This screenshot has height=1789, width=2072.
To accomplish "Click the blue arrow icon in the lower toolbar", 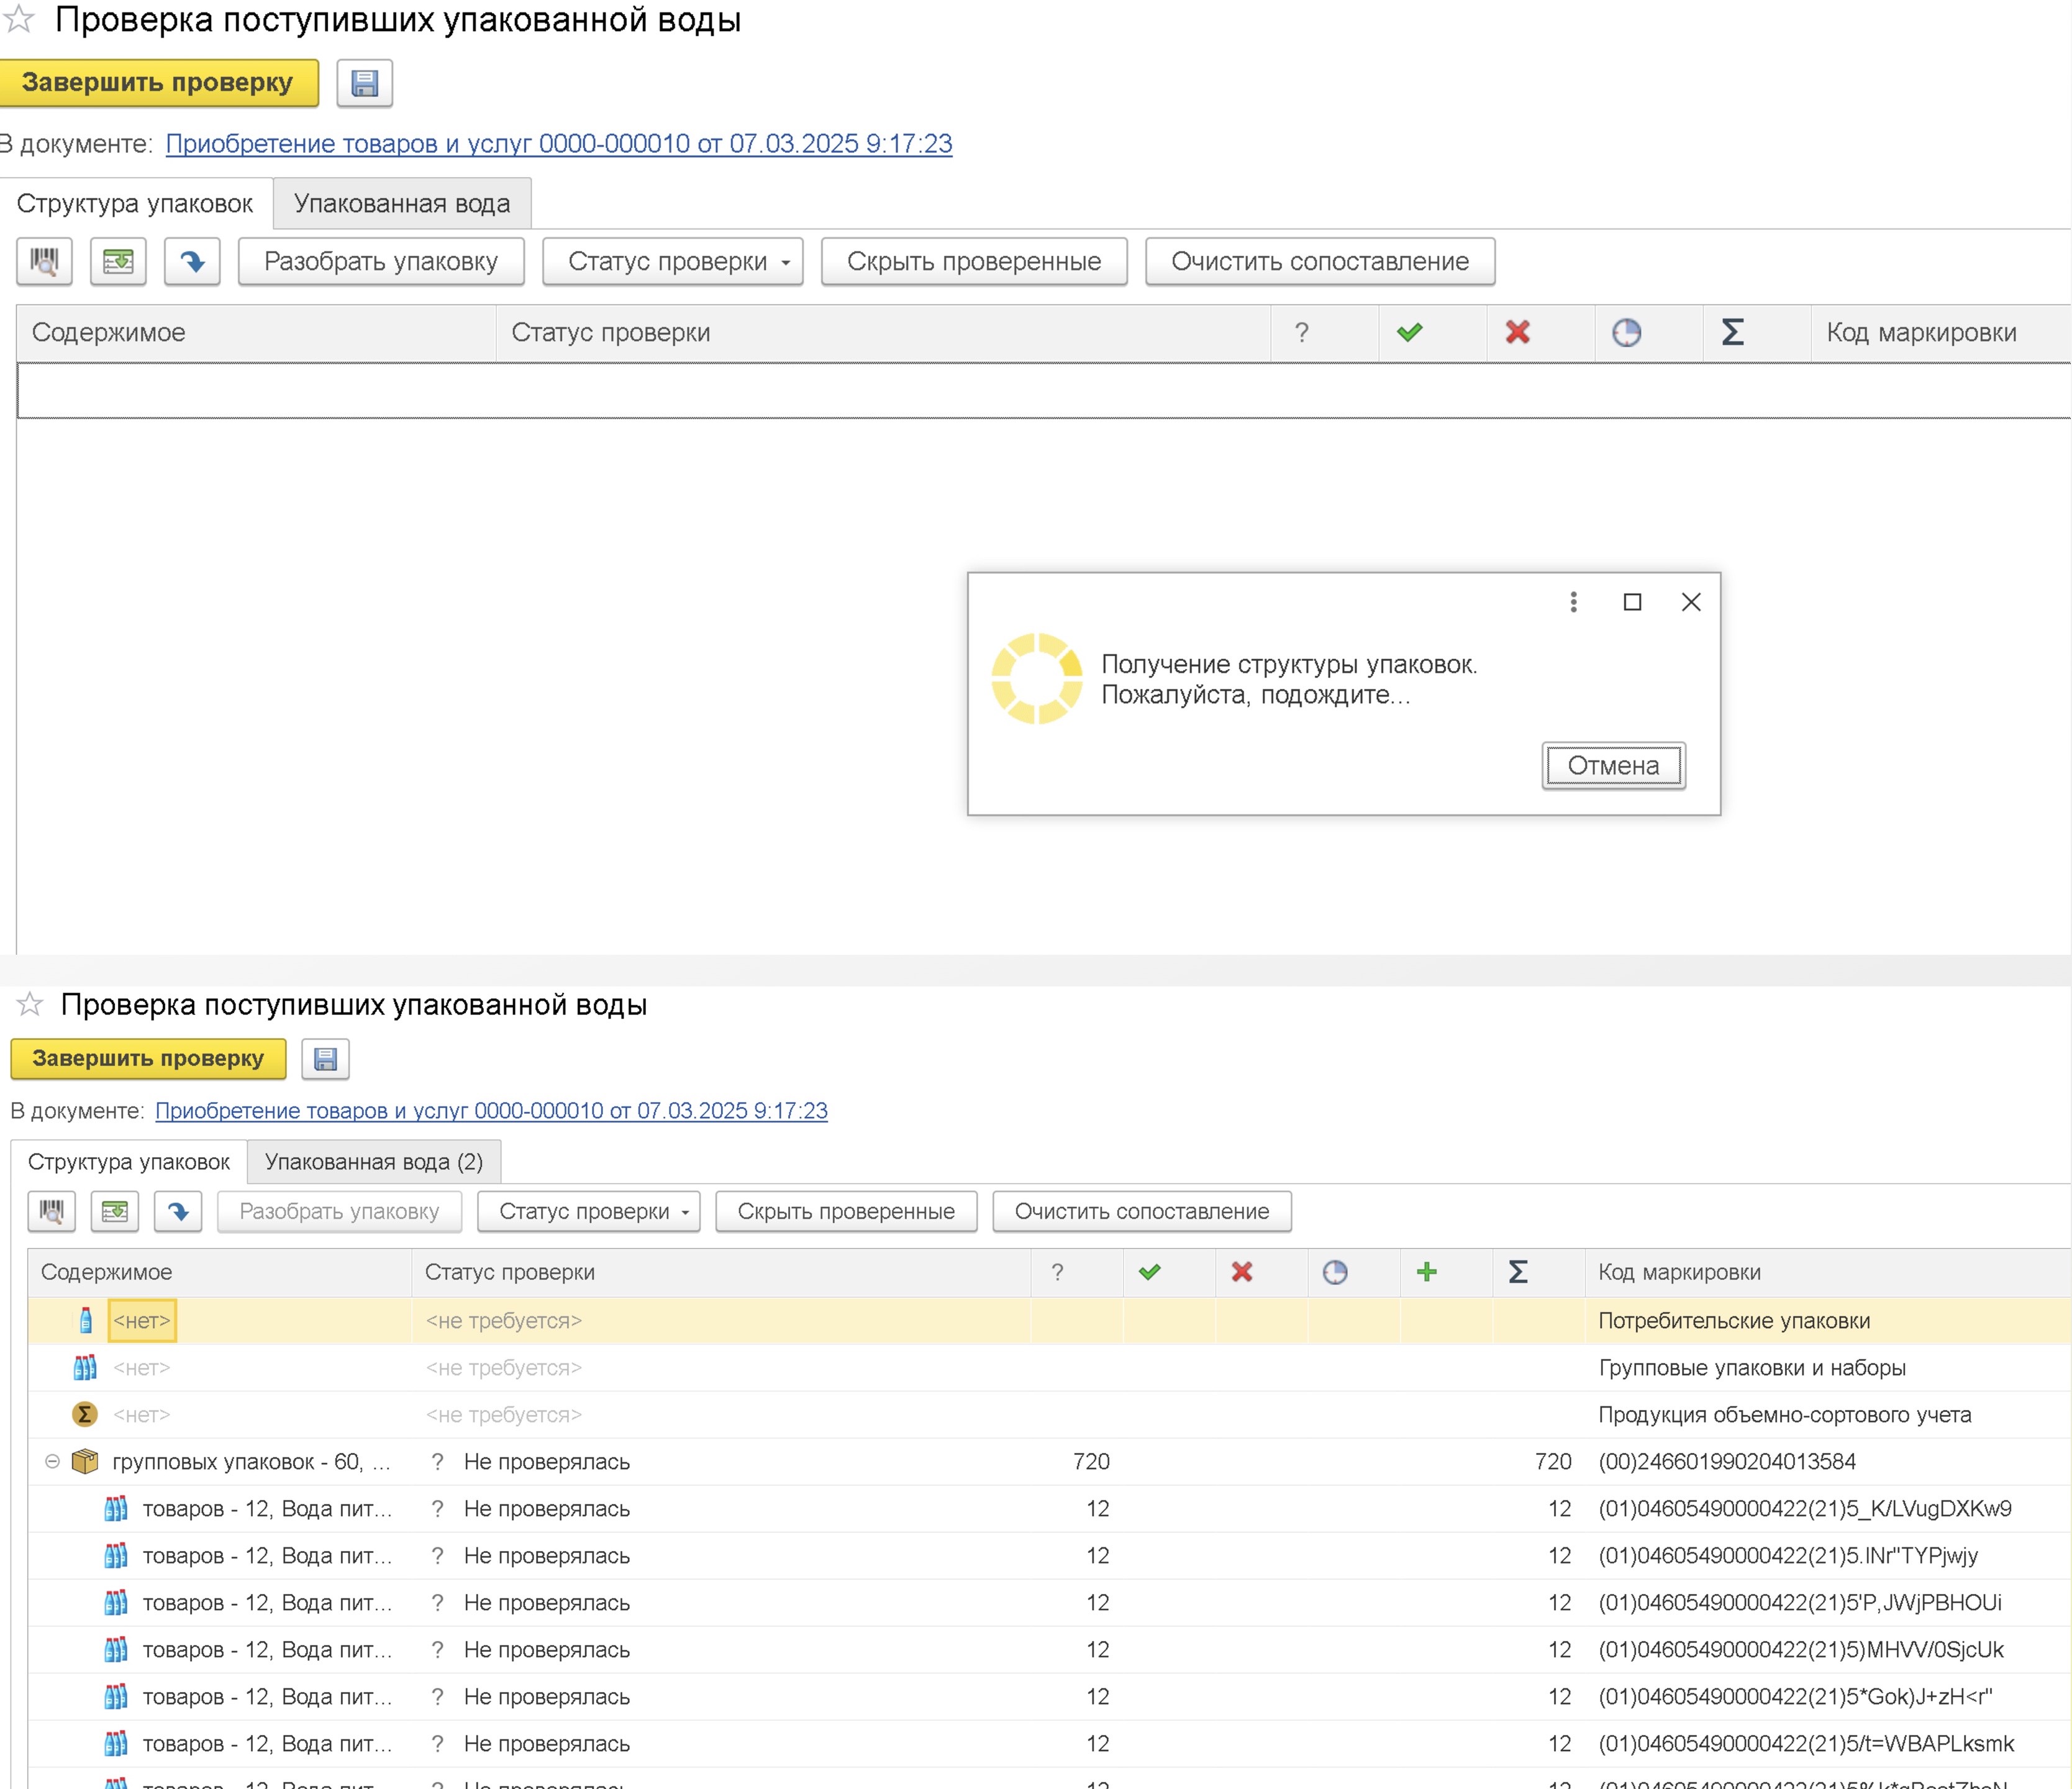I will point(178,1212).
